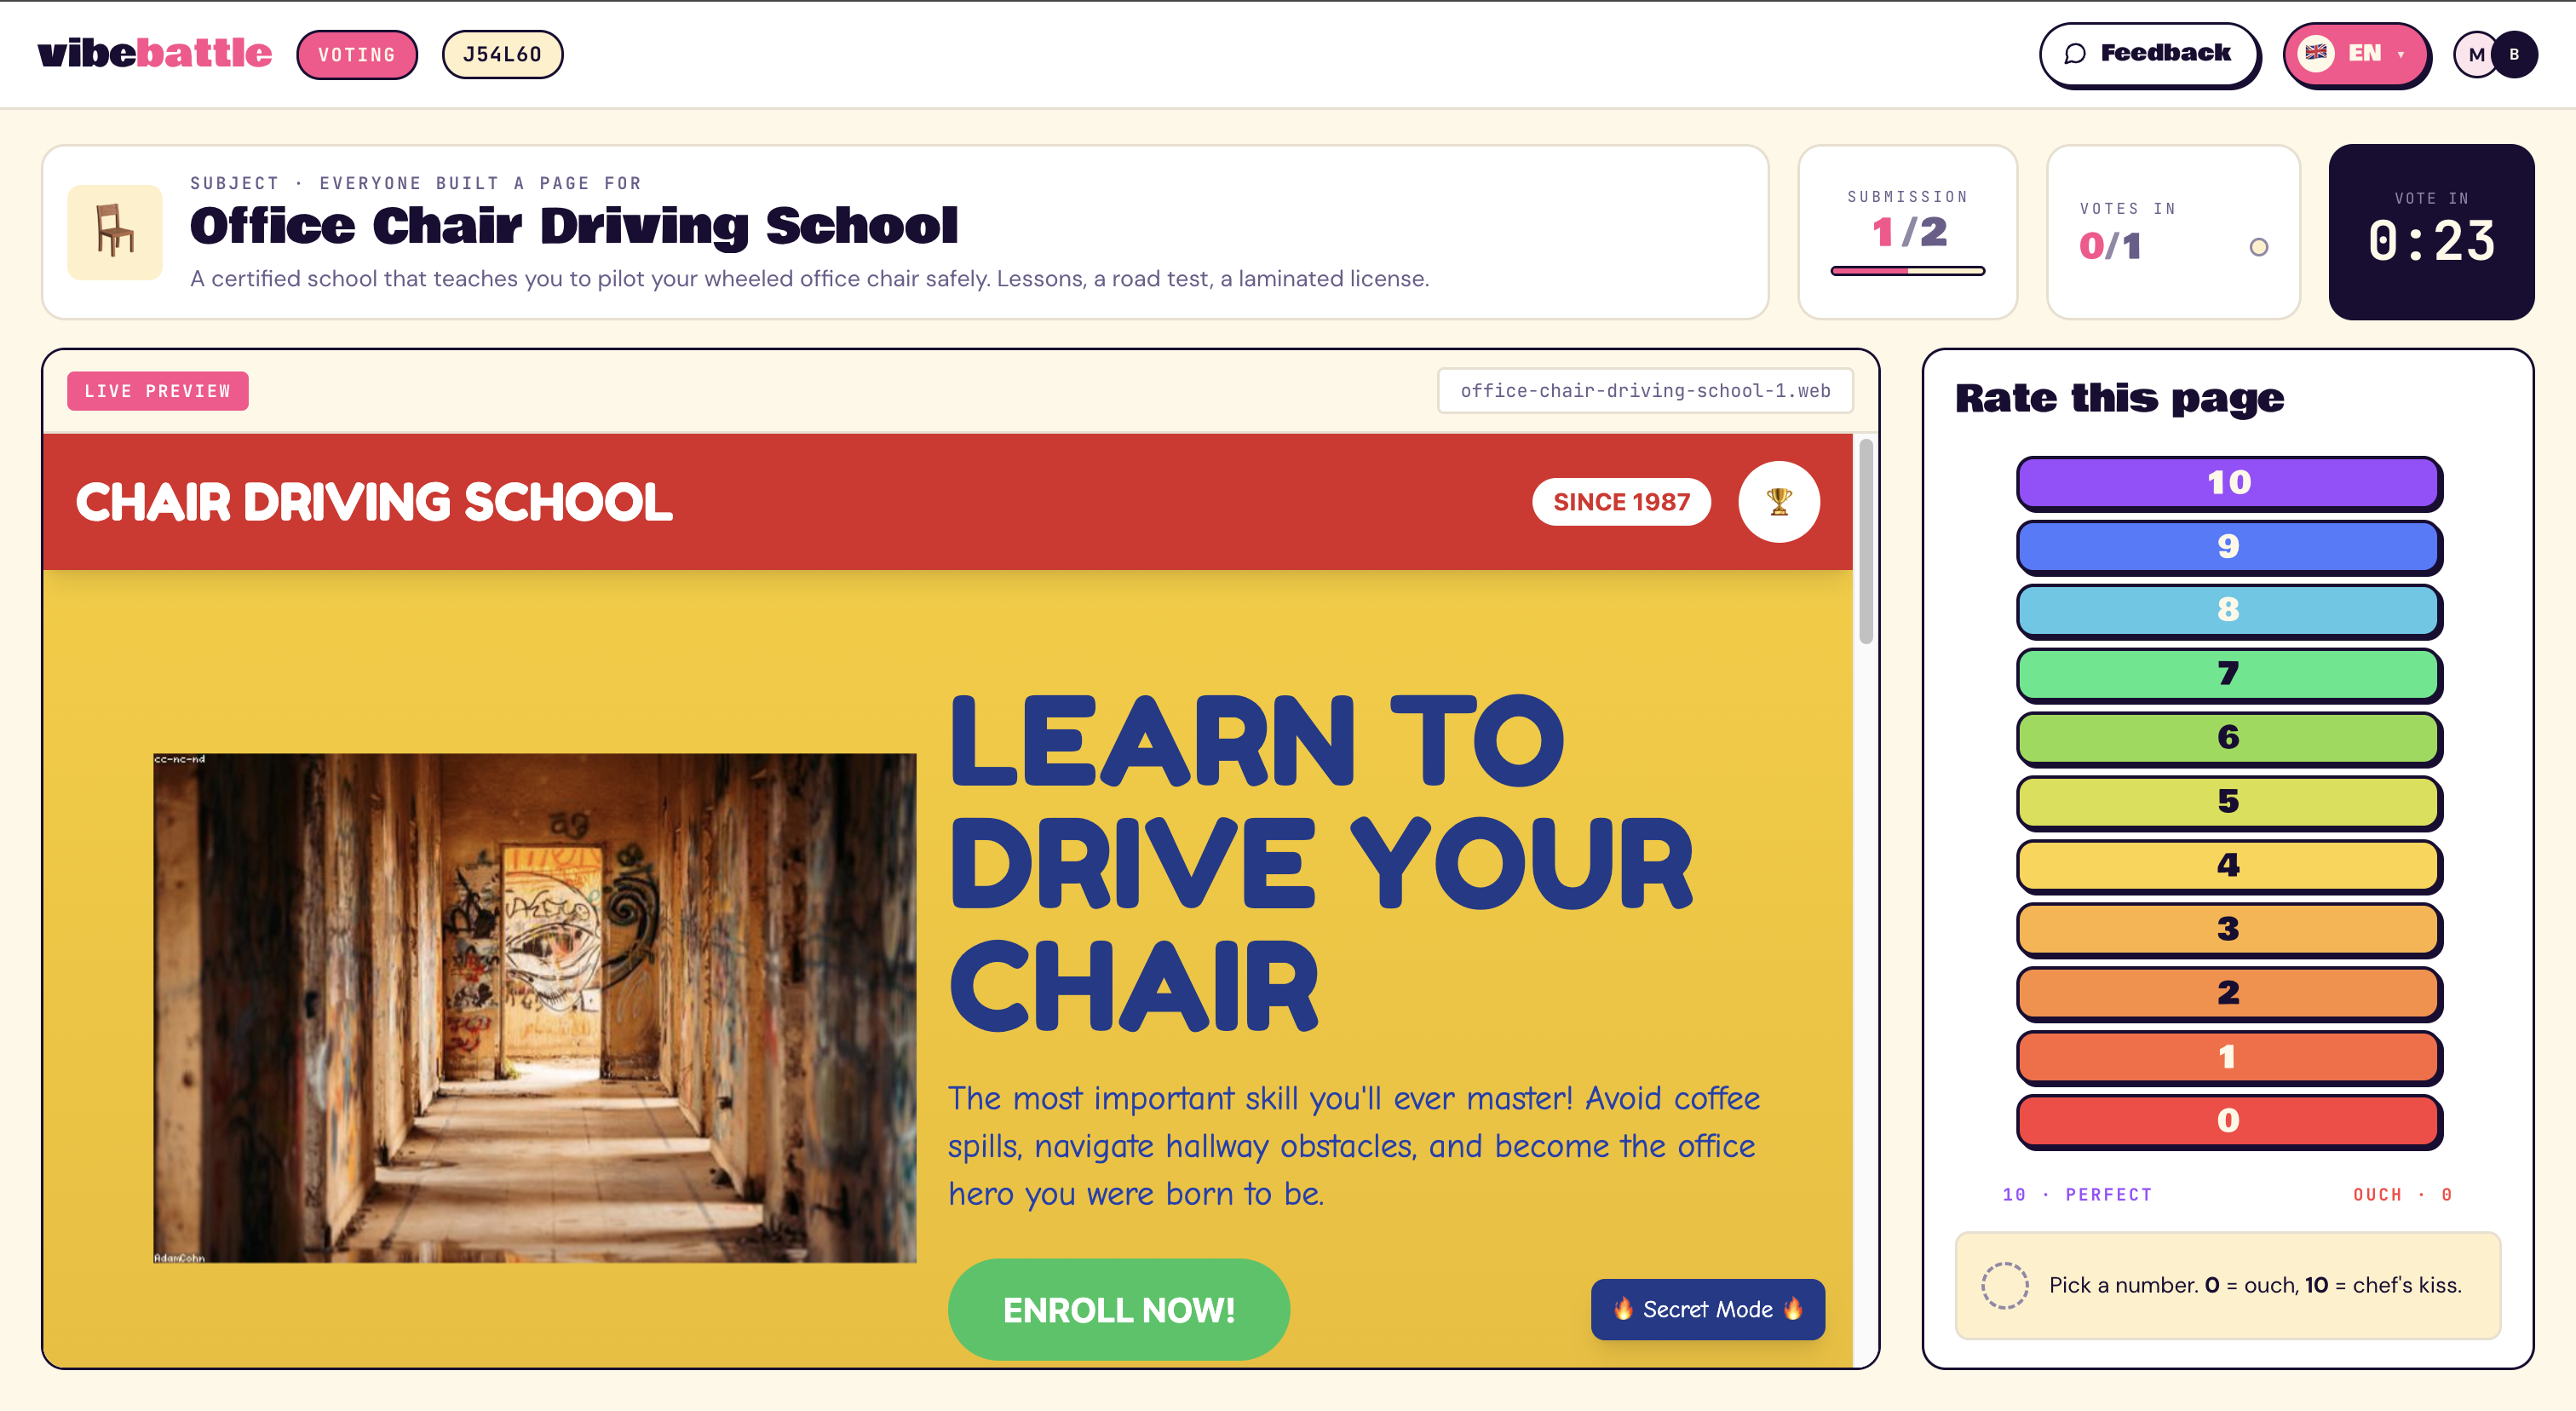Click the LIVE PREVIEW label
This screenshot has width=2576, height=1411.
coord(158,391)
